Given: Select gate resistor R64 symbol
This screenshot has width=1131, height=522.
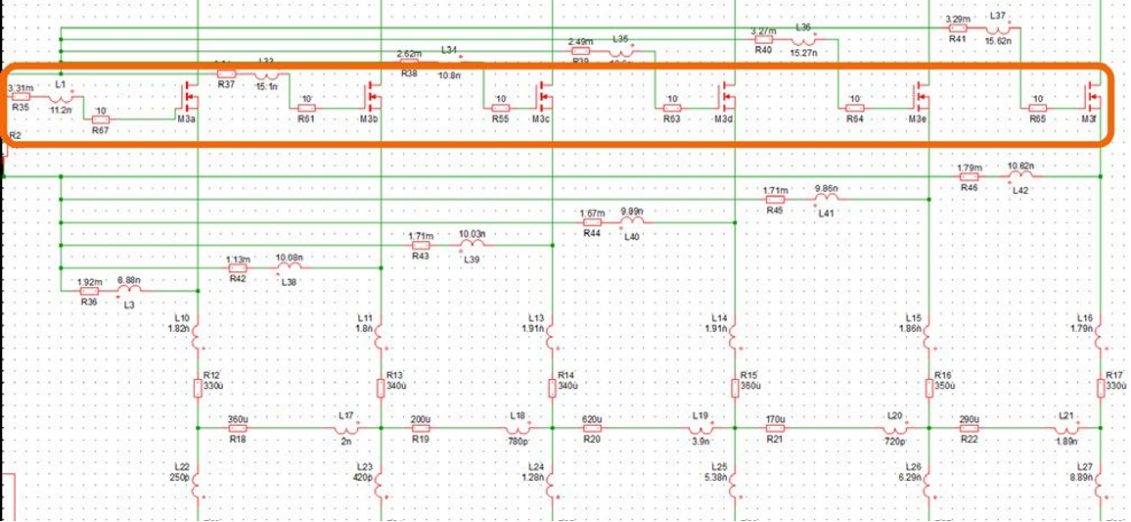Looking at the screenshot, I should point(855,108).
